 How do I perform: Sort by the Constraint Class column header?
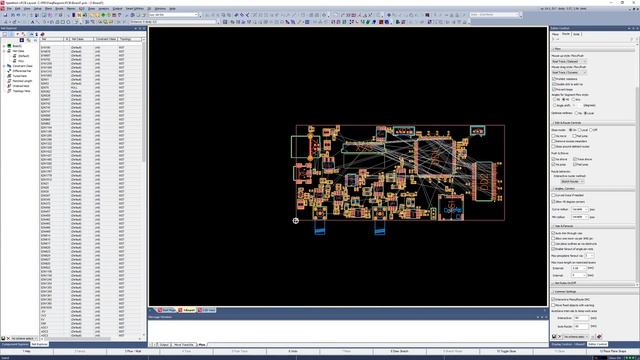pos(106,39)
